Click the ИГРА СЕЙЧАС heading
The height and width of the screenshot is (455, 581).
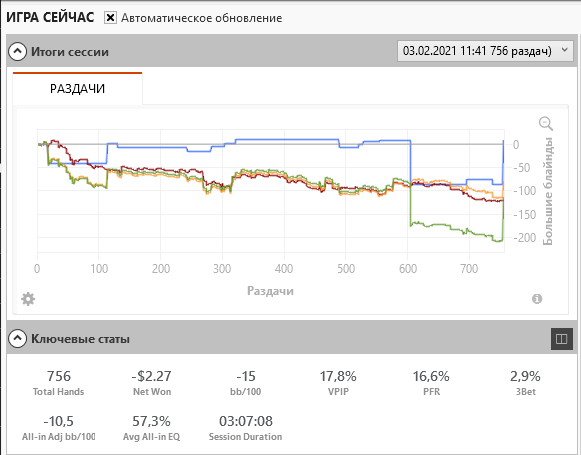click(x=50, y=17)
